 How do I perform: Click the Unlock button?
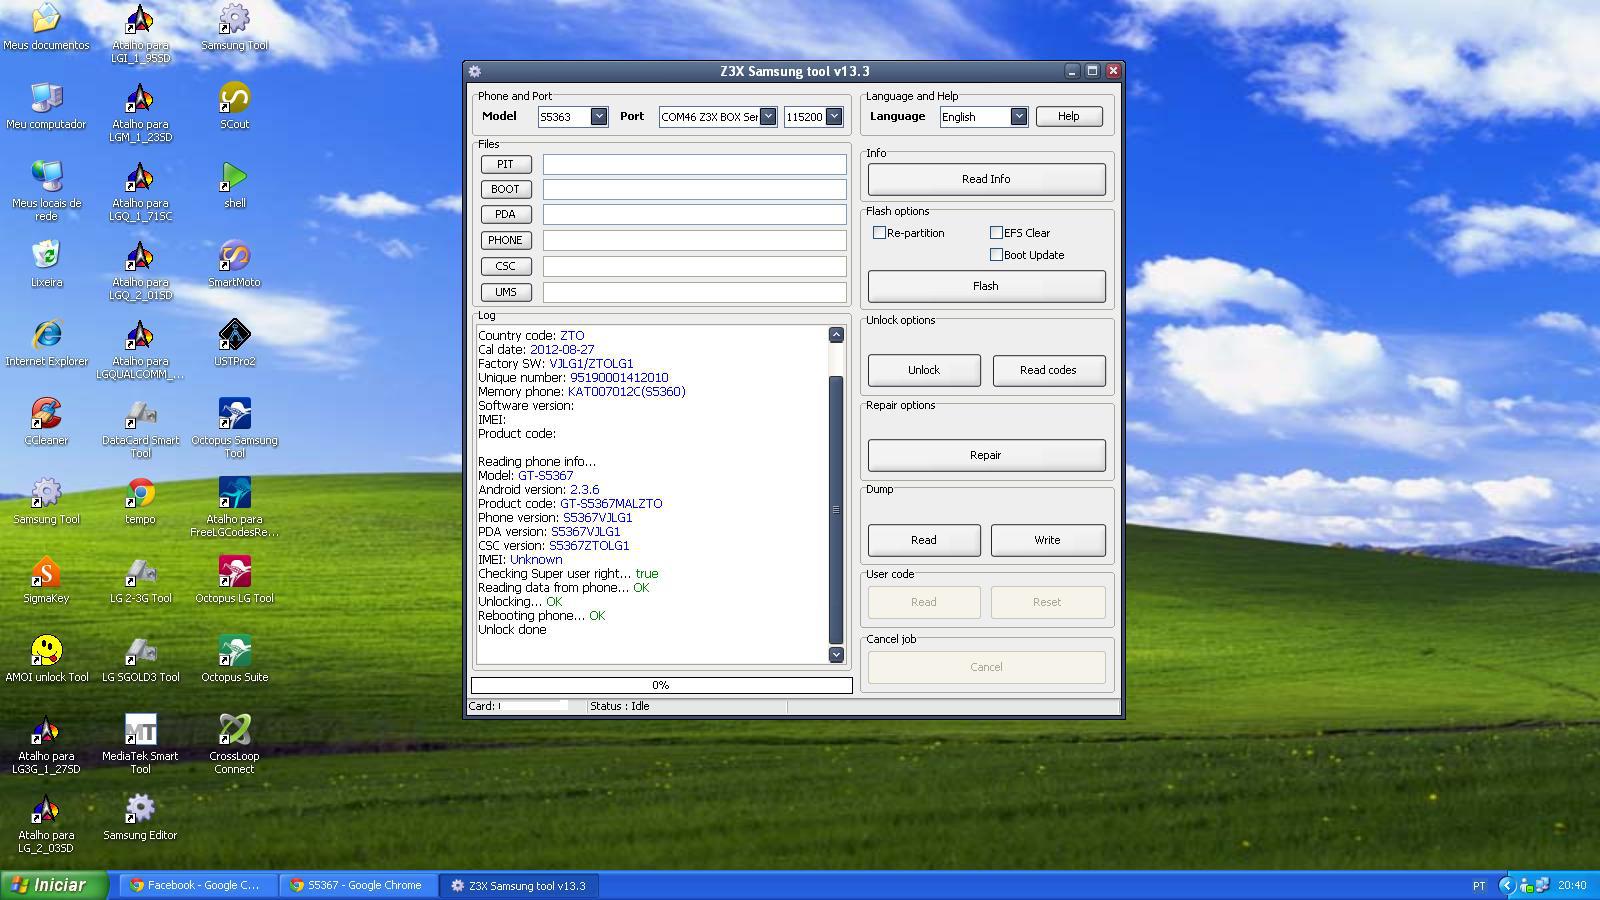(924, 370)
